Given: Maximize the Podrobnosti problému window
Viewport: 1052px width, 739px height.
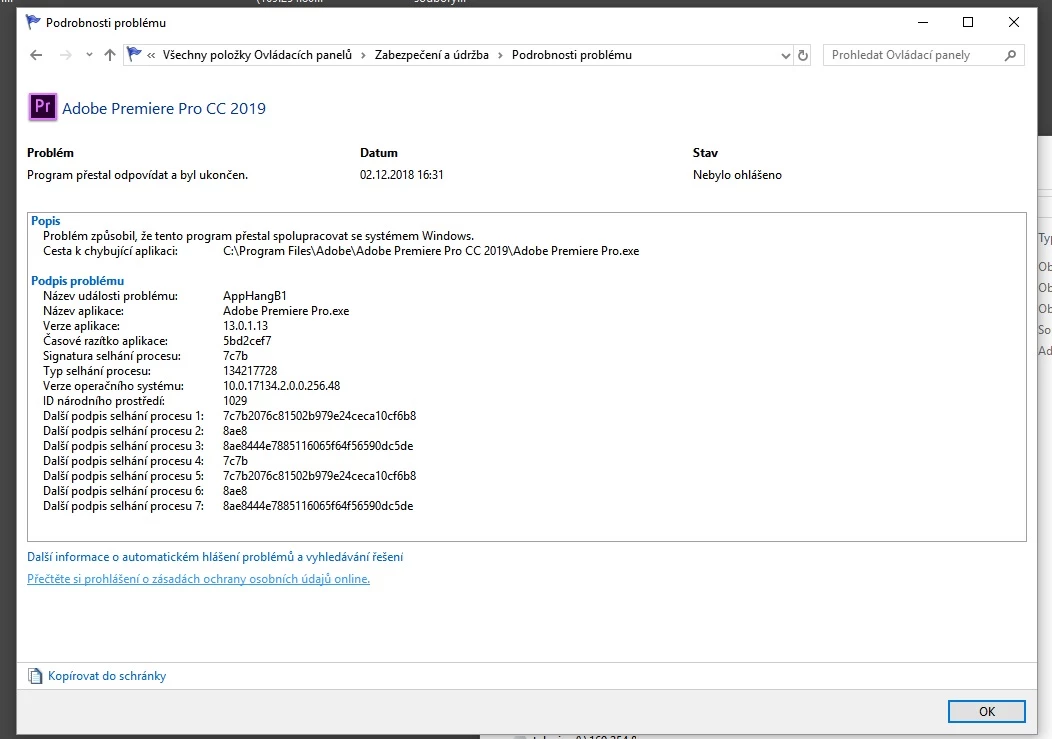Looking at the screenshot, I should pos(967,22).
